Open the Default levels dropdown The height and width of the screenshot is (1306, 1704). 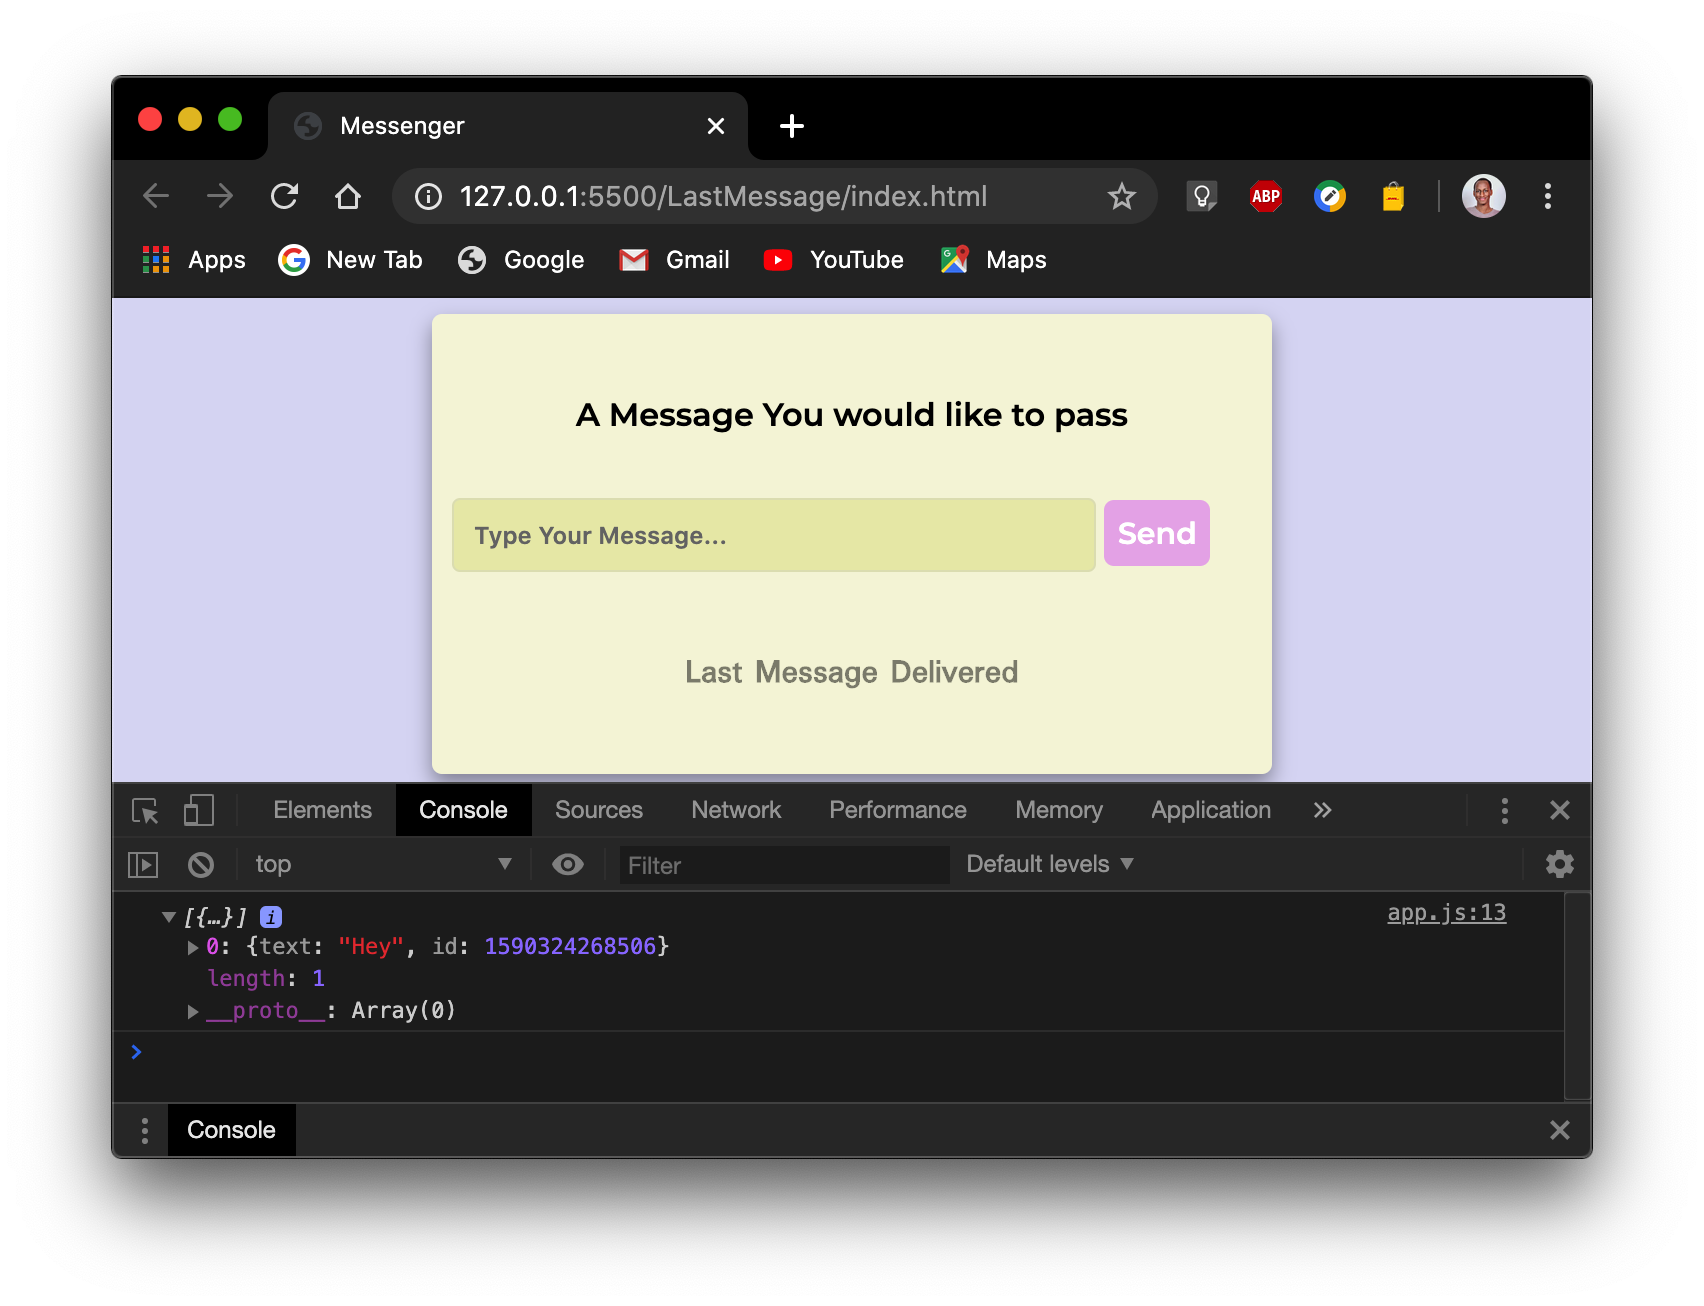click(x=1046, y=864)
